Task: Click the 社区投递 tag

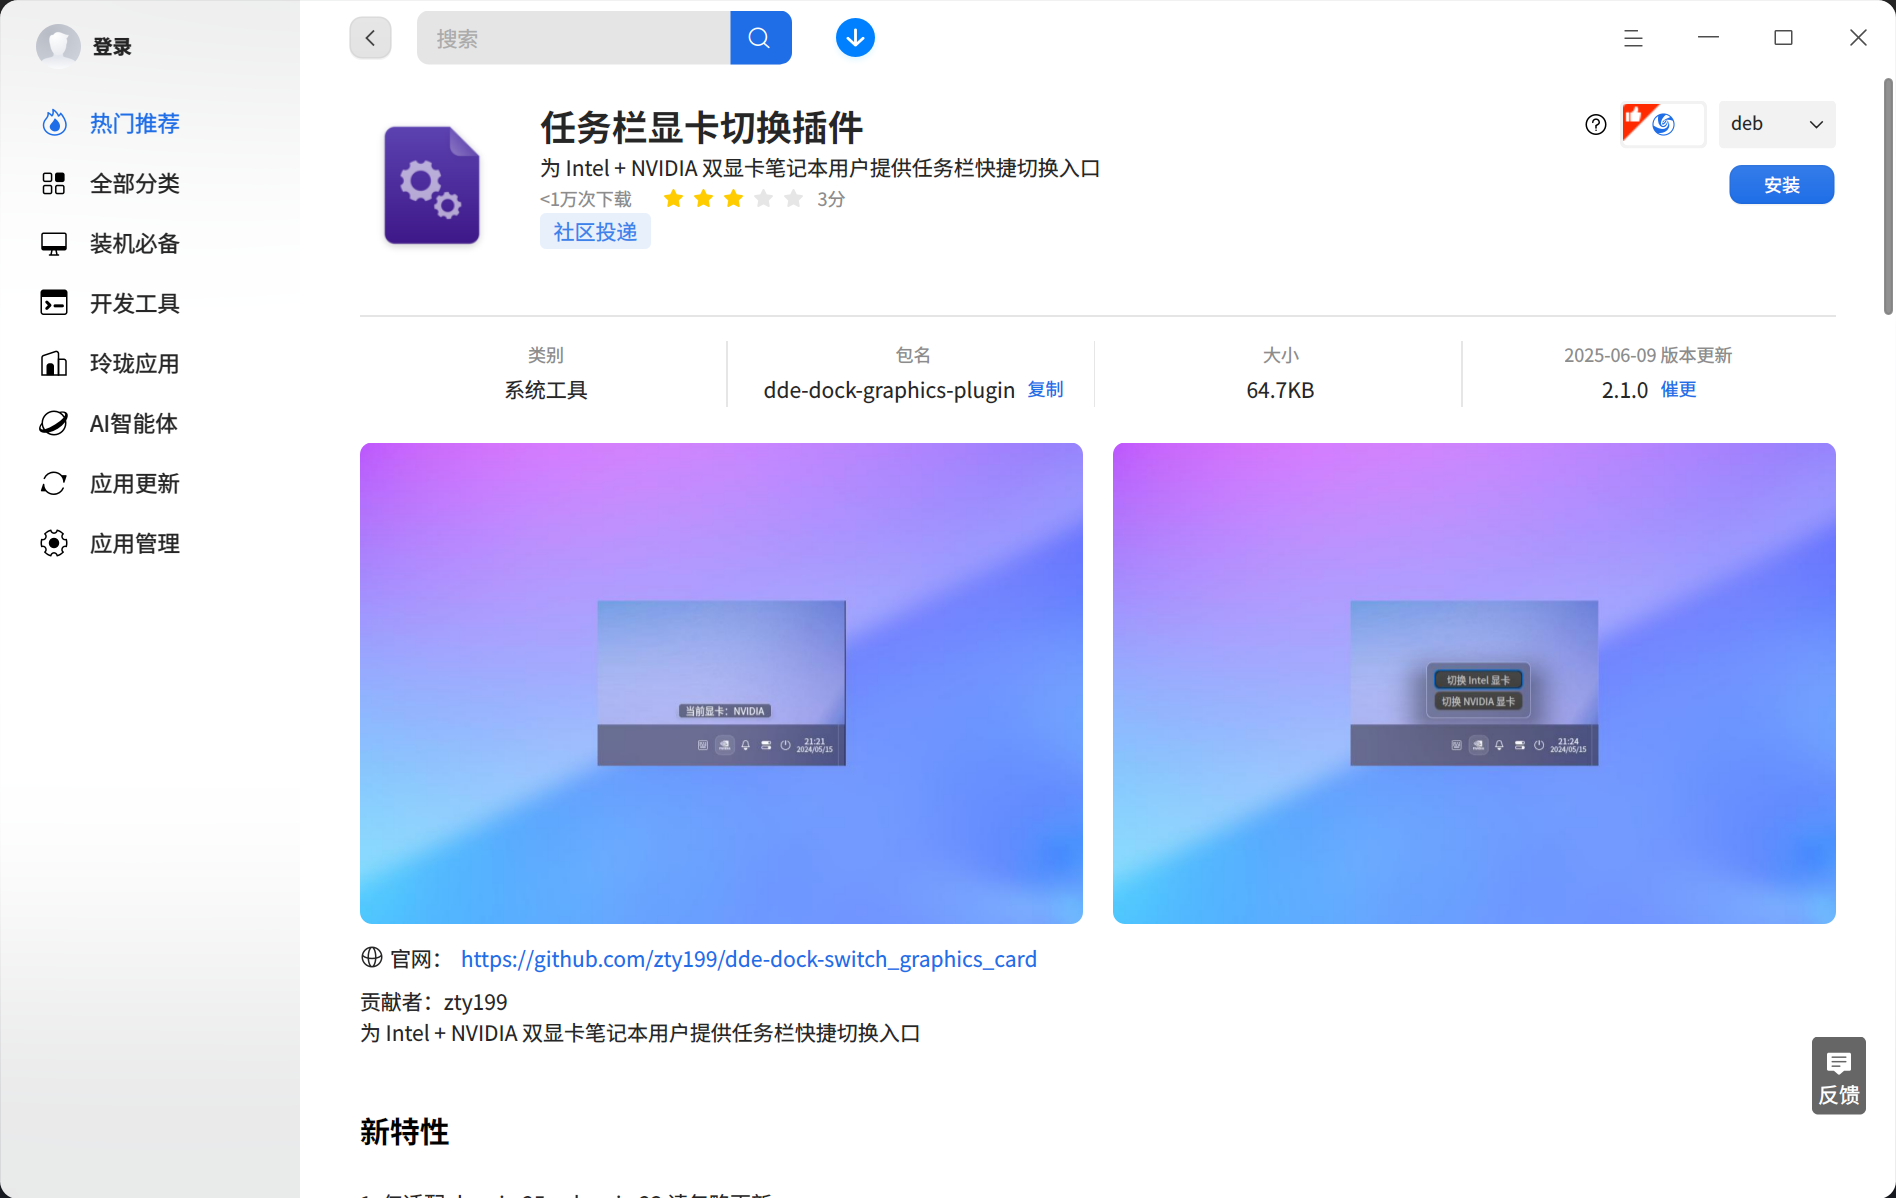Action: (x=595, y=232)
